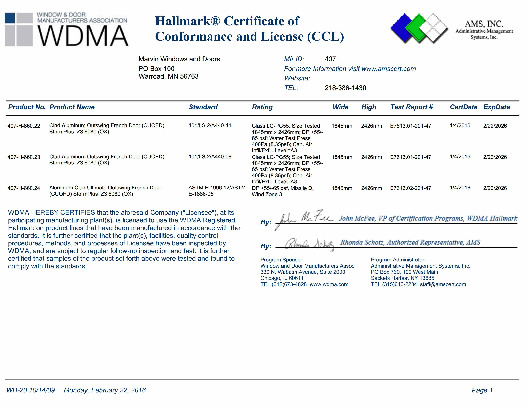Viewport: 528px width, 408px height.
Task: Click the AMS, INC. diamond logo
Action: click(x=419, y=28)
